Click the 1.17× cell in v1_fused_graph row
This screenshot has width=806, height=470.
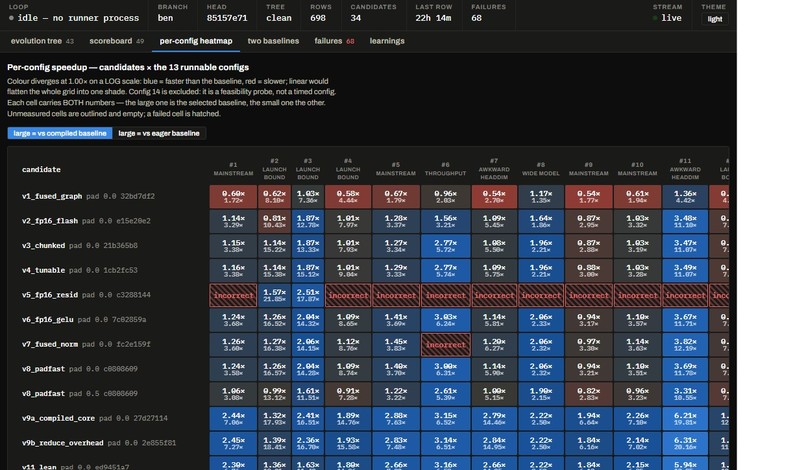coord(541,196)
